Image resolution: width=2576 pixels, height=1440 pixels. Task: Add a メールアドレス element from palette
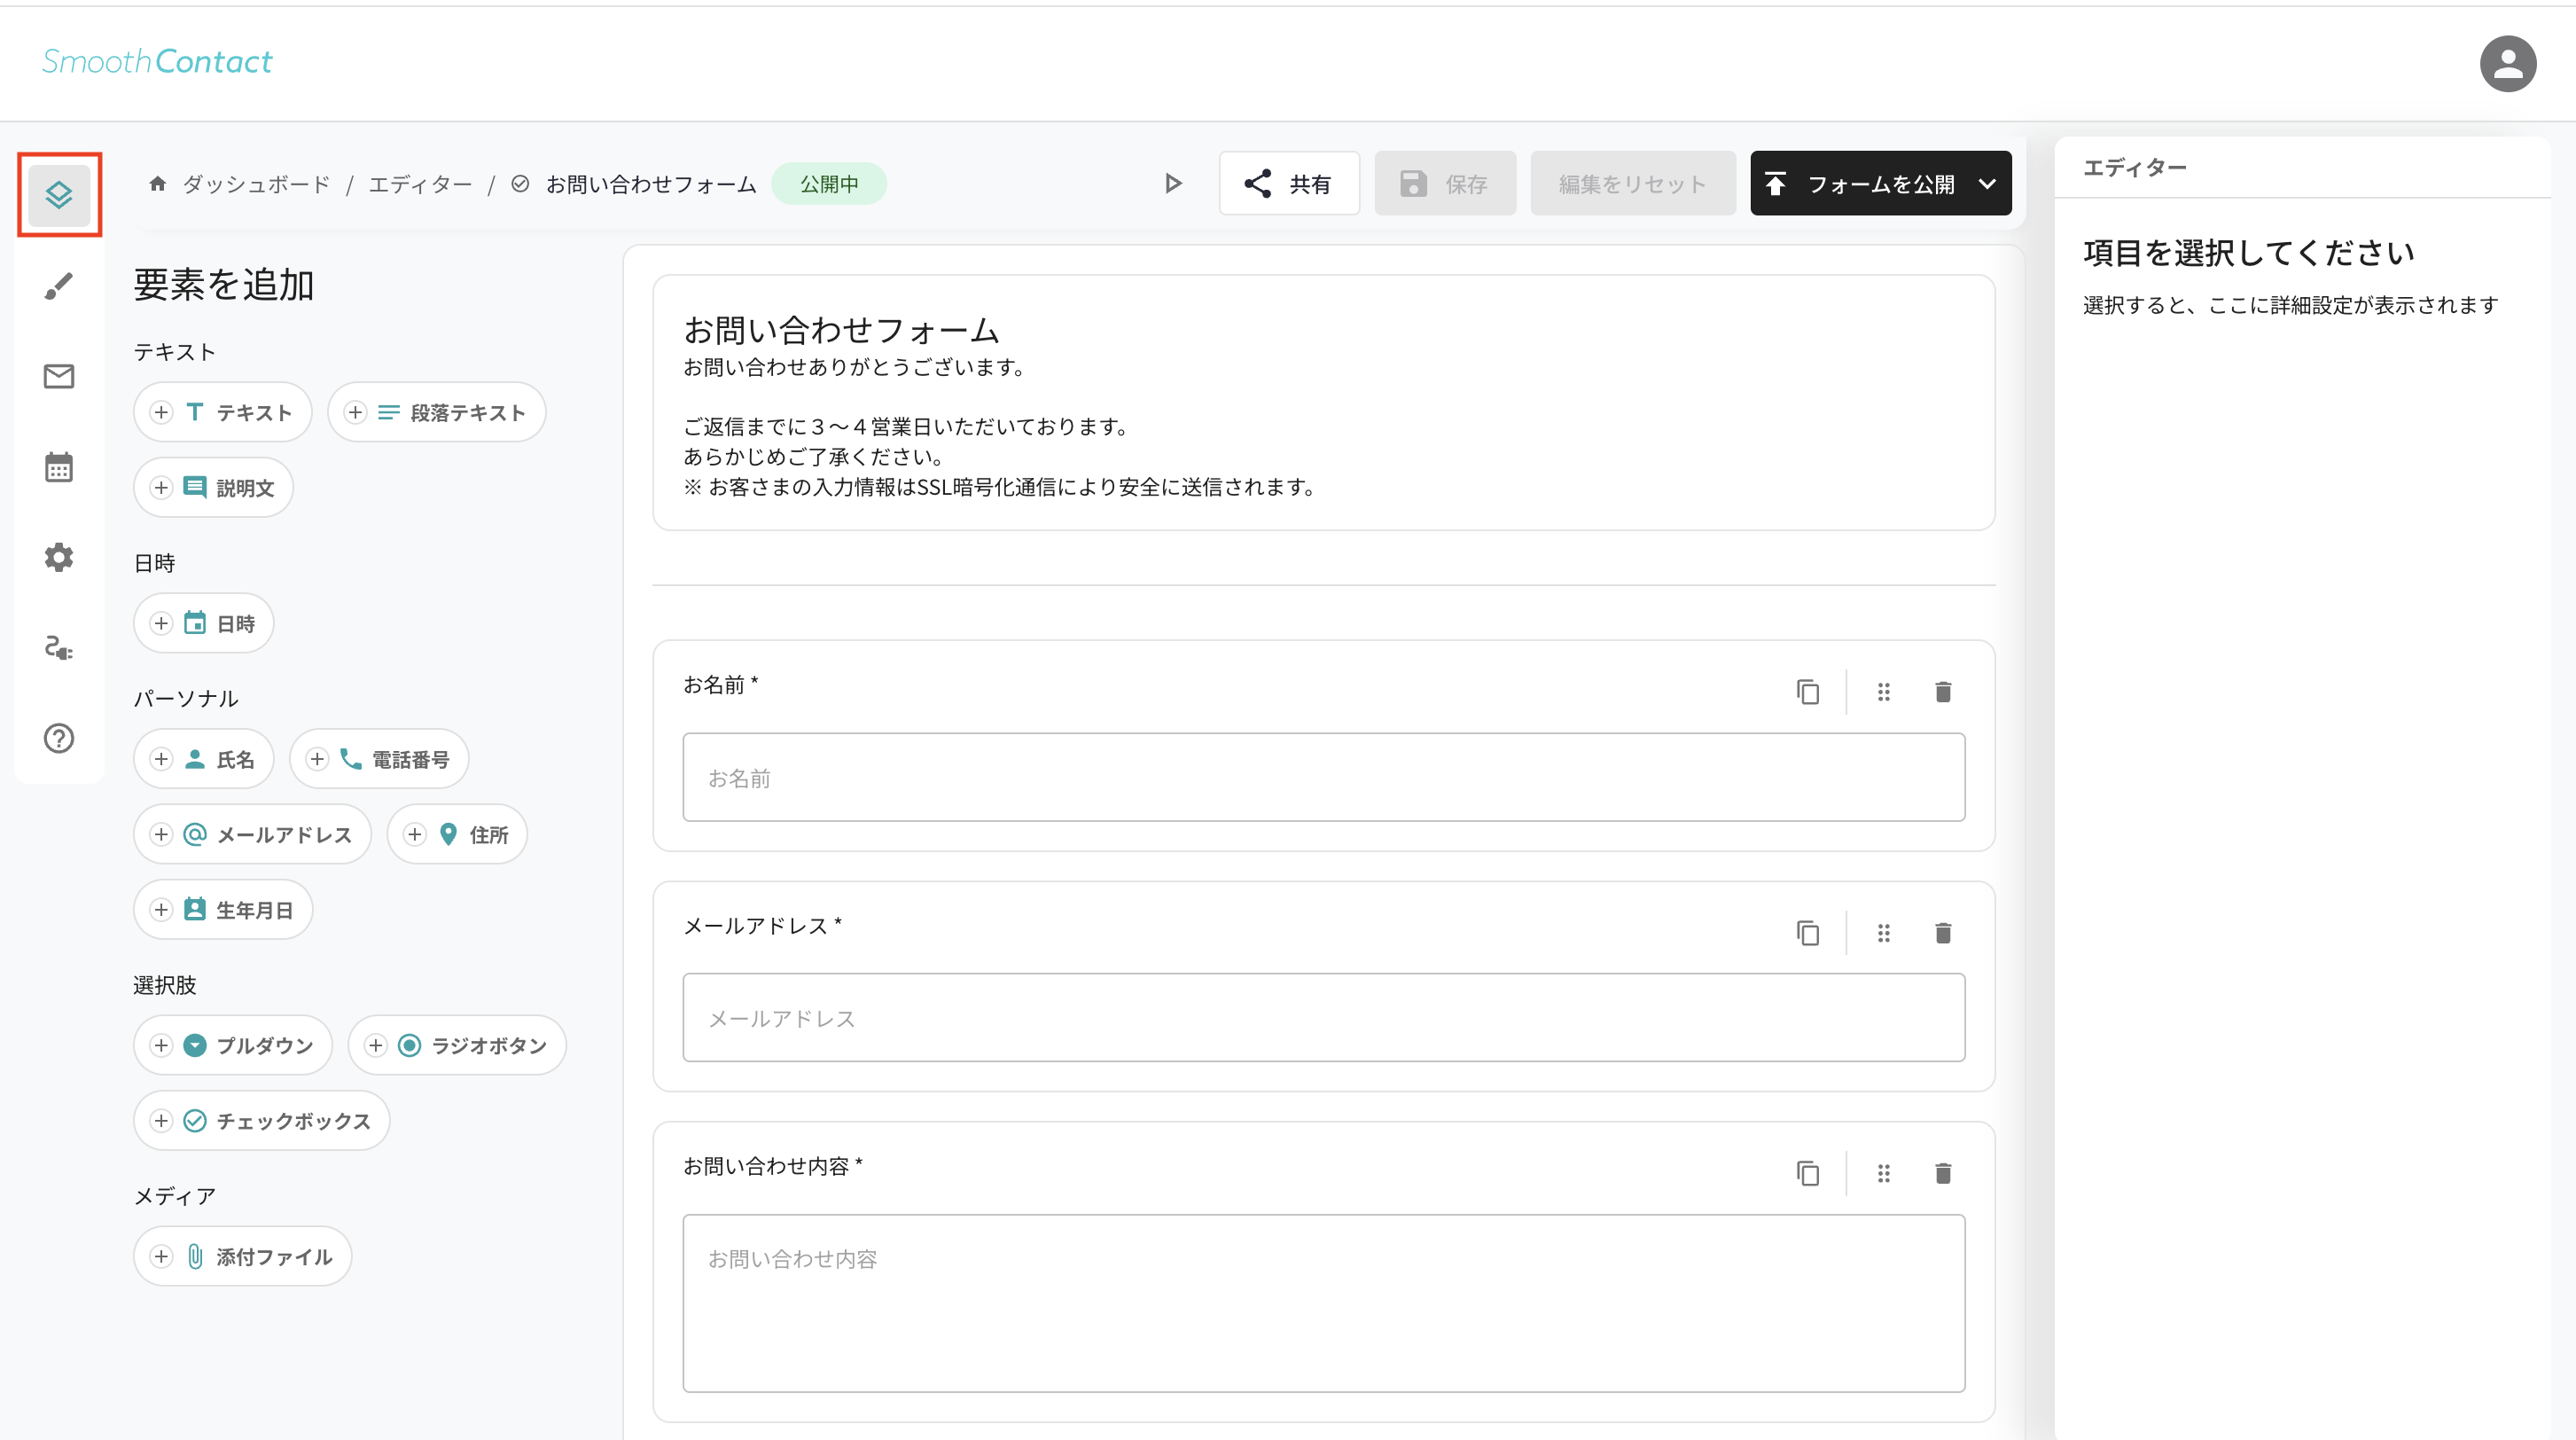[x=252, y=834]
